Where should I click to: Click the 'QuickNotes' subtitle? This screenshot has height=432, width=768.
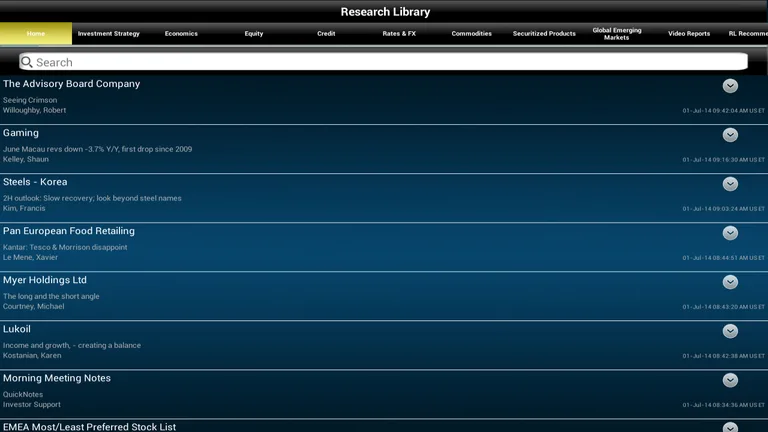point(23,394)
